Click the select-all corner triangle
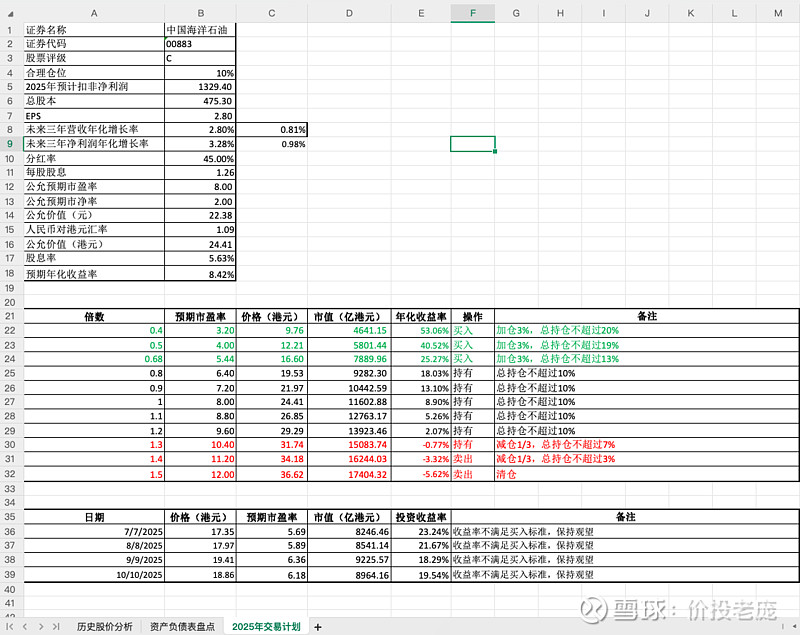The height and width of the screenshot is (635, 800). 11,14
